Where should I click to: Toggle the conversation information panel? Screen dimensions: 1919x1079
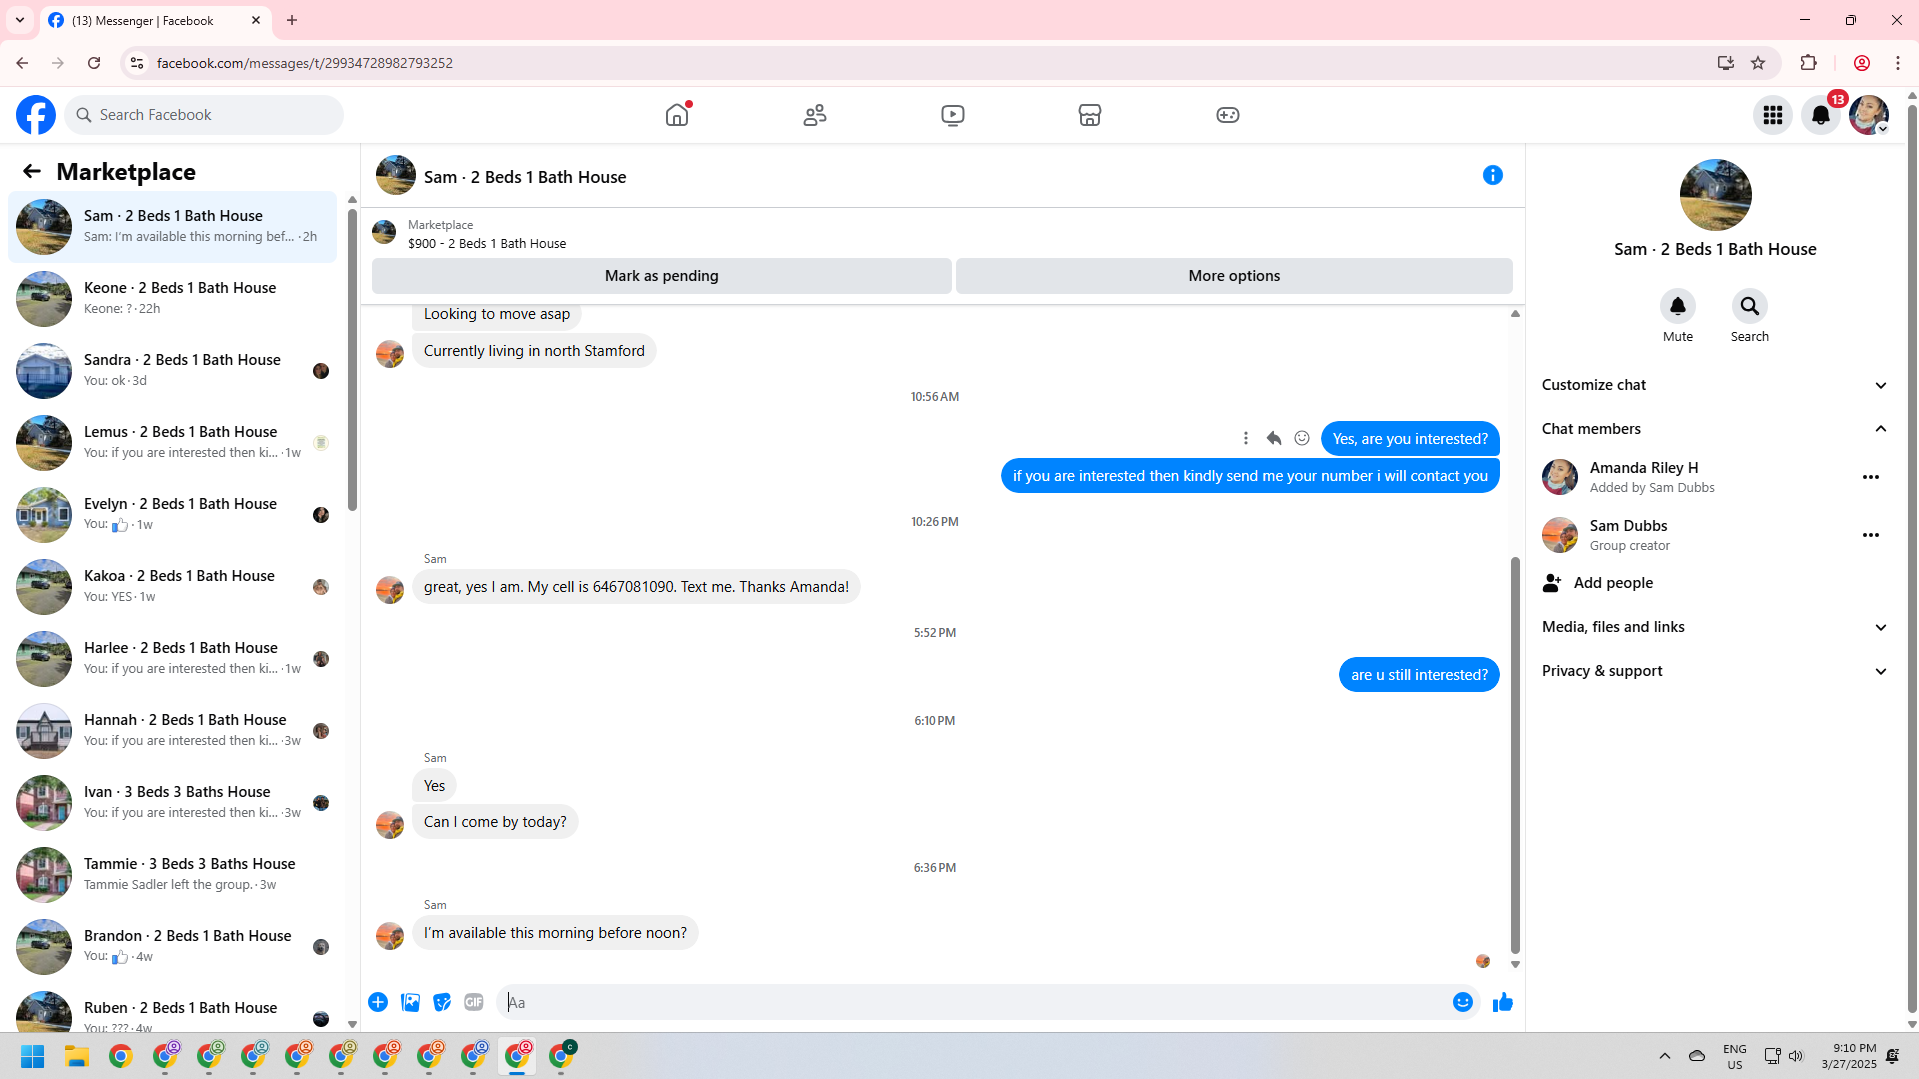pos(1493,176)
